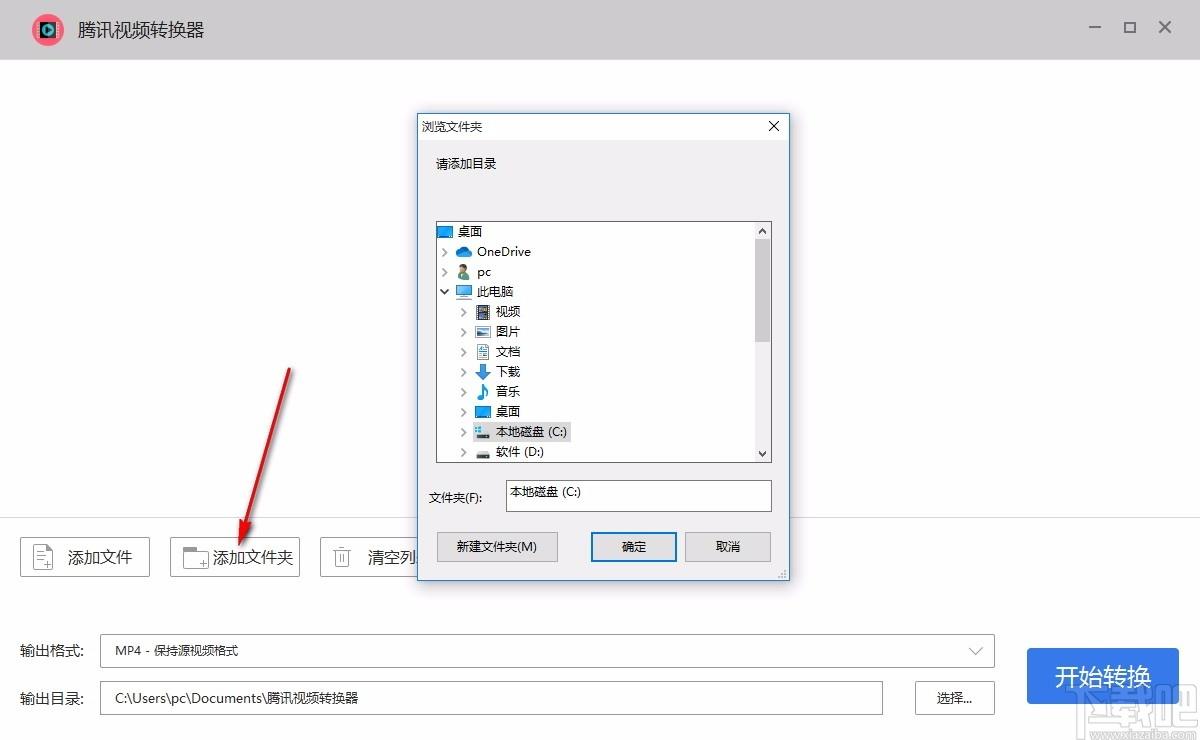Select the 此电脑 tree entry

click(x=495, y=292)
